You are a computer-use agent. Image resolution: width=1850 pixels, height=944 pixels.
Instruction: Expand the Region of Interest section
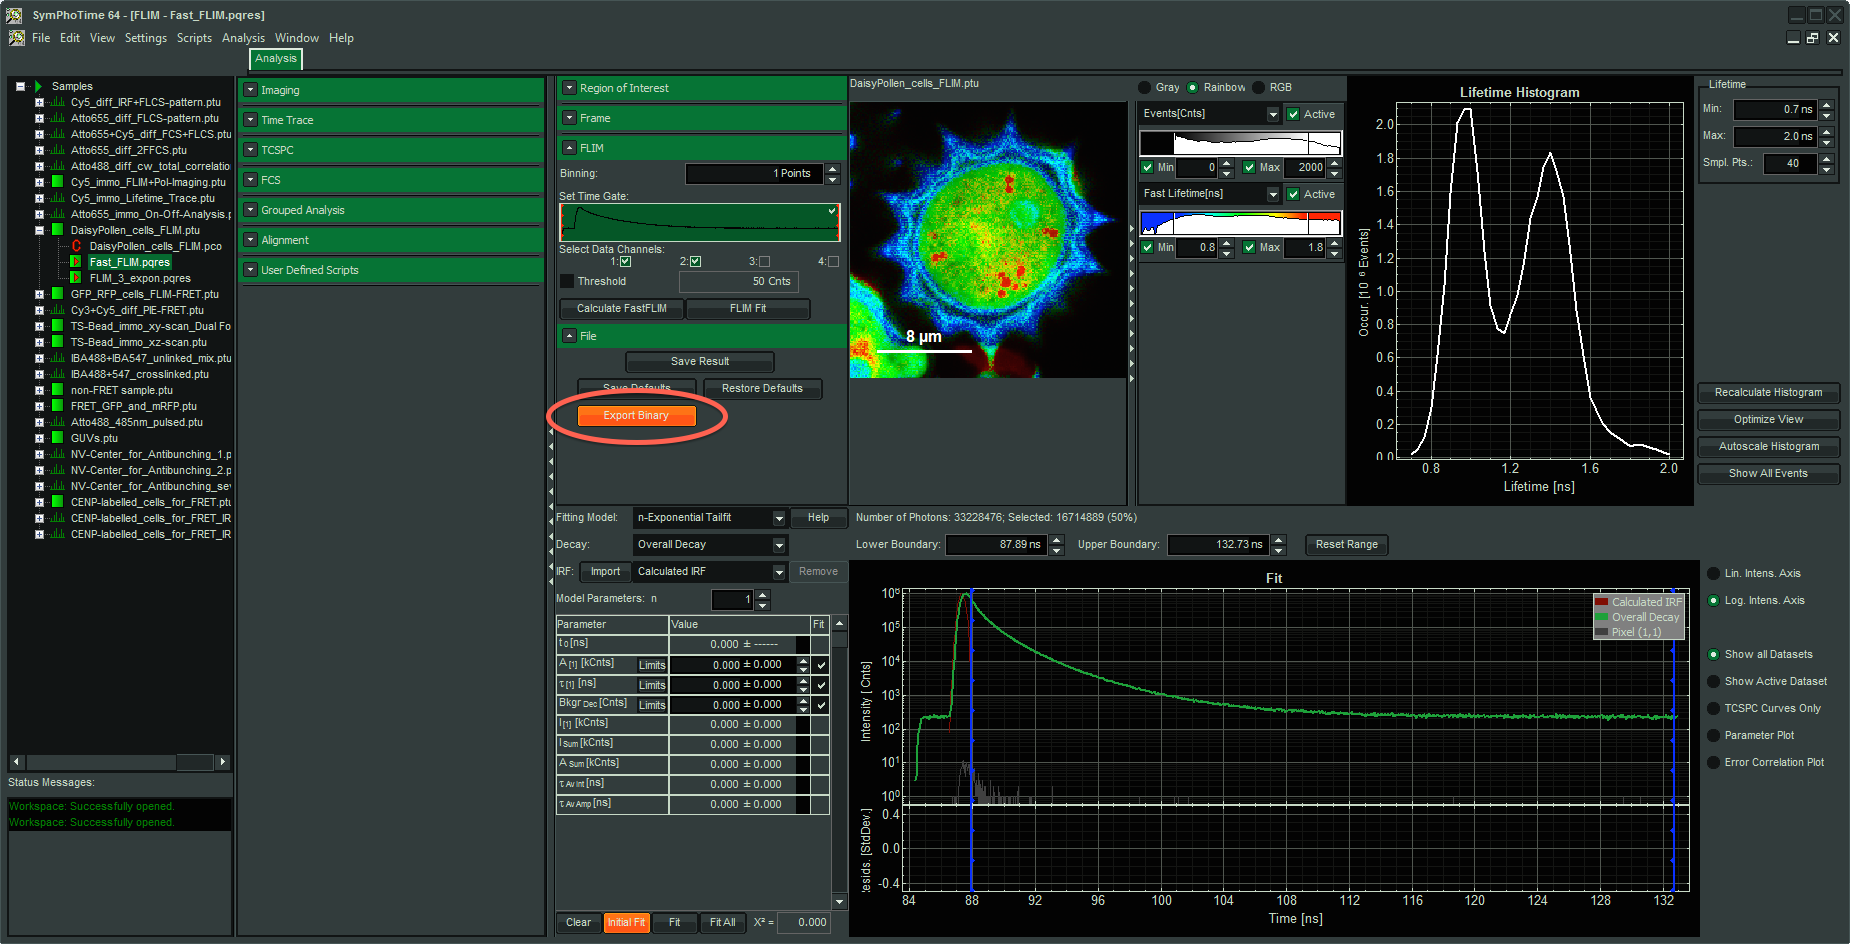click(569, 88)
